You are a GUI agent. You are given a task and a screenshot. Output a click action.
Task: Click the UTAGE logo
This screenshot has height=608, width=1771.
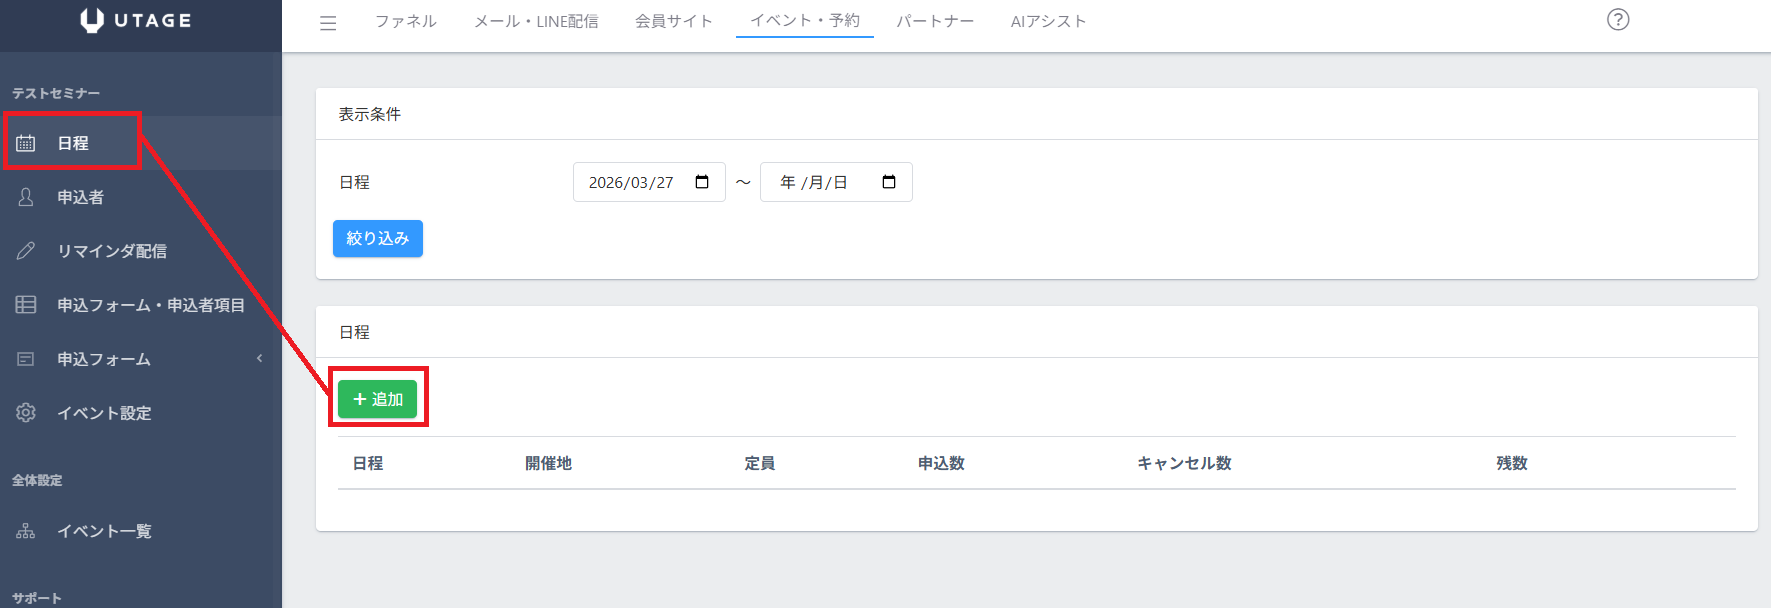(136, 21)
